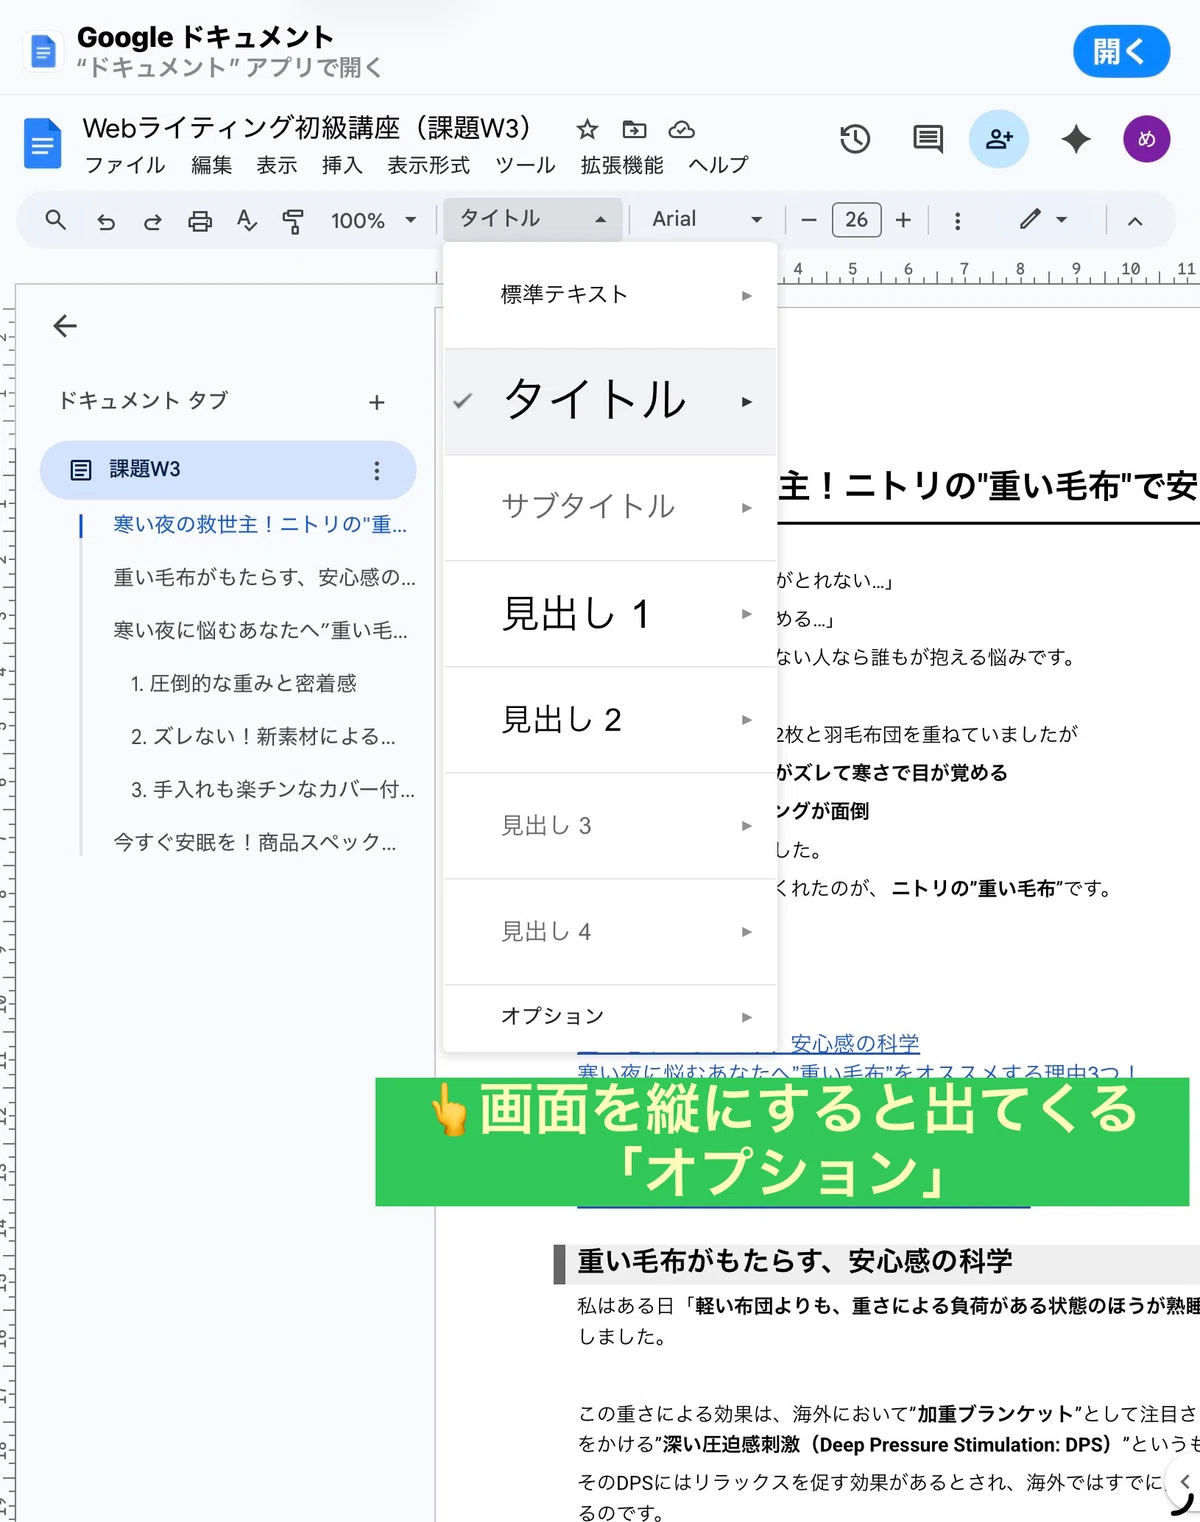Tap the 開く button in app banner
Screen dimensions: 1200x1522
1121,51
